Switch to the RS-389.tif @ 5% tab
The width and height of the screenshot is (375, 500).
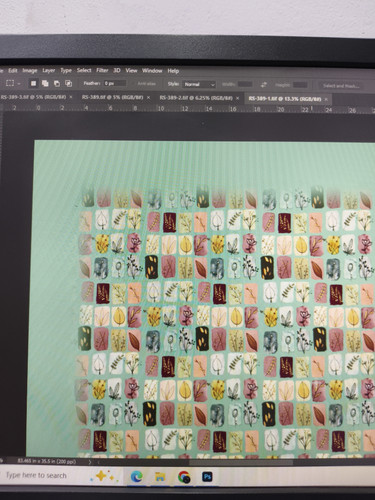coord(113,98)
